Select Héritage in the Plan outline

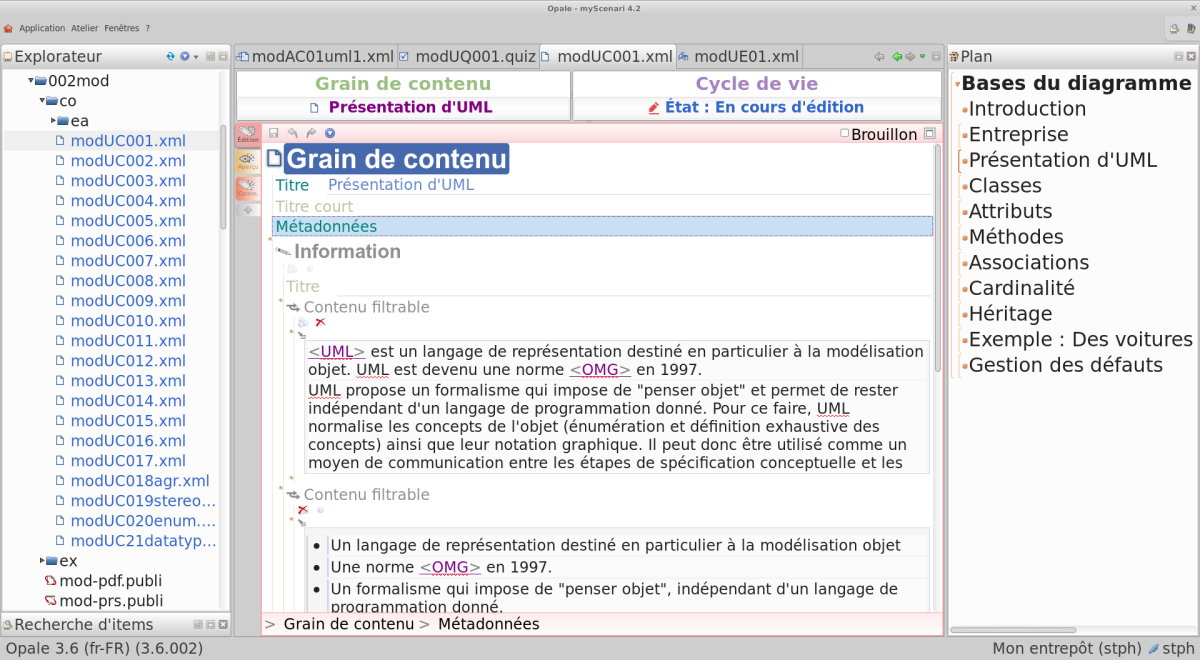[1010, 314]
